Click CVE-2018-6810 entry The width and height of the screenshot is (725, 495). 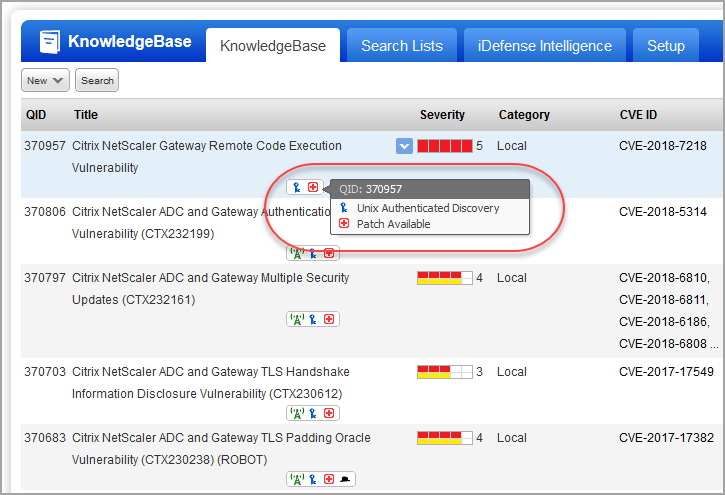tap(663, 278)
